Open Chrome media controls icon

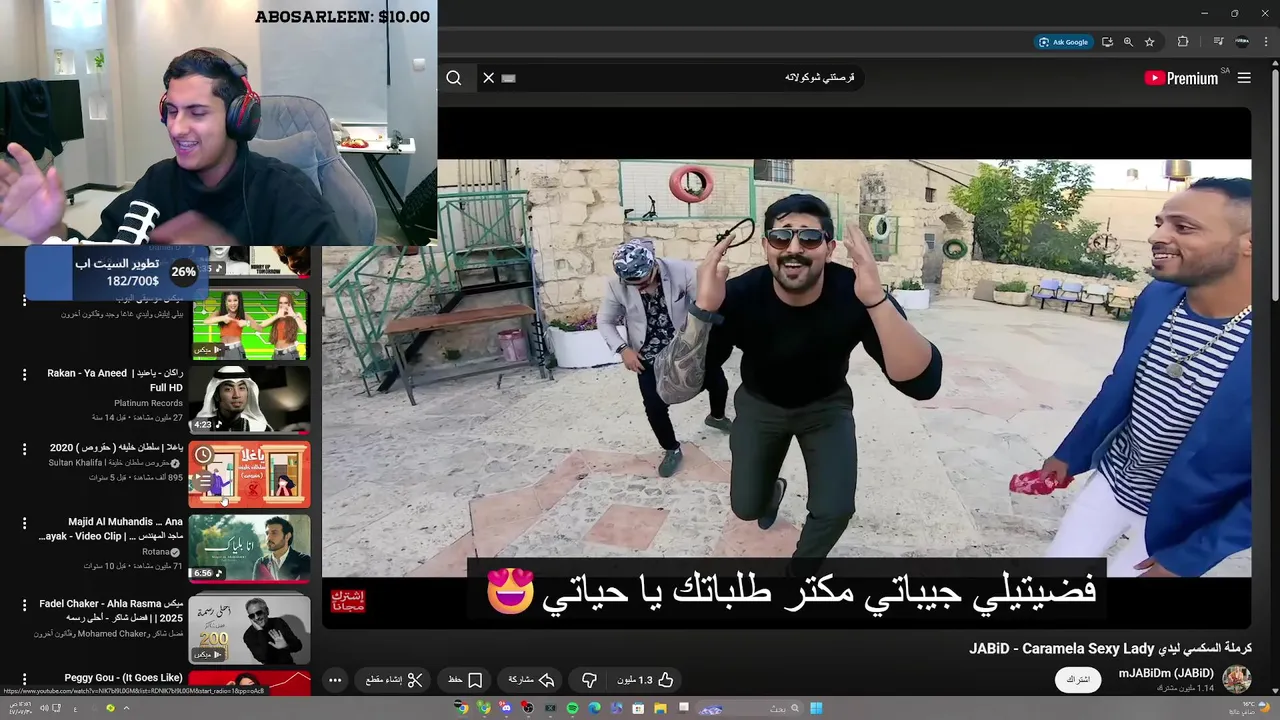[x=1218, y=42]
